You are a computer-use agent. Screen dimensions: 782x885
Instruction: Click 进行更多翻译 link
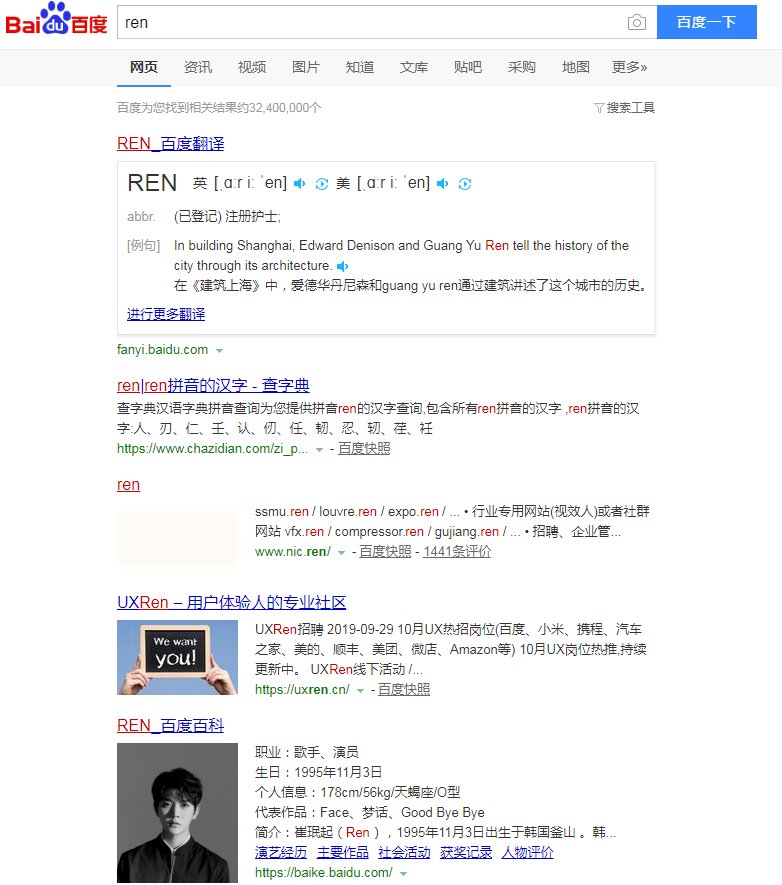coord(166,314)
